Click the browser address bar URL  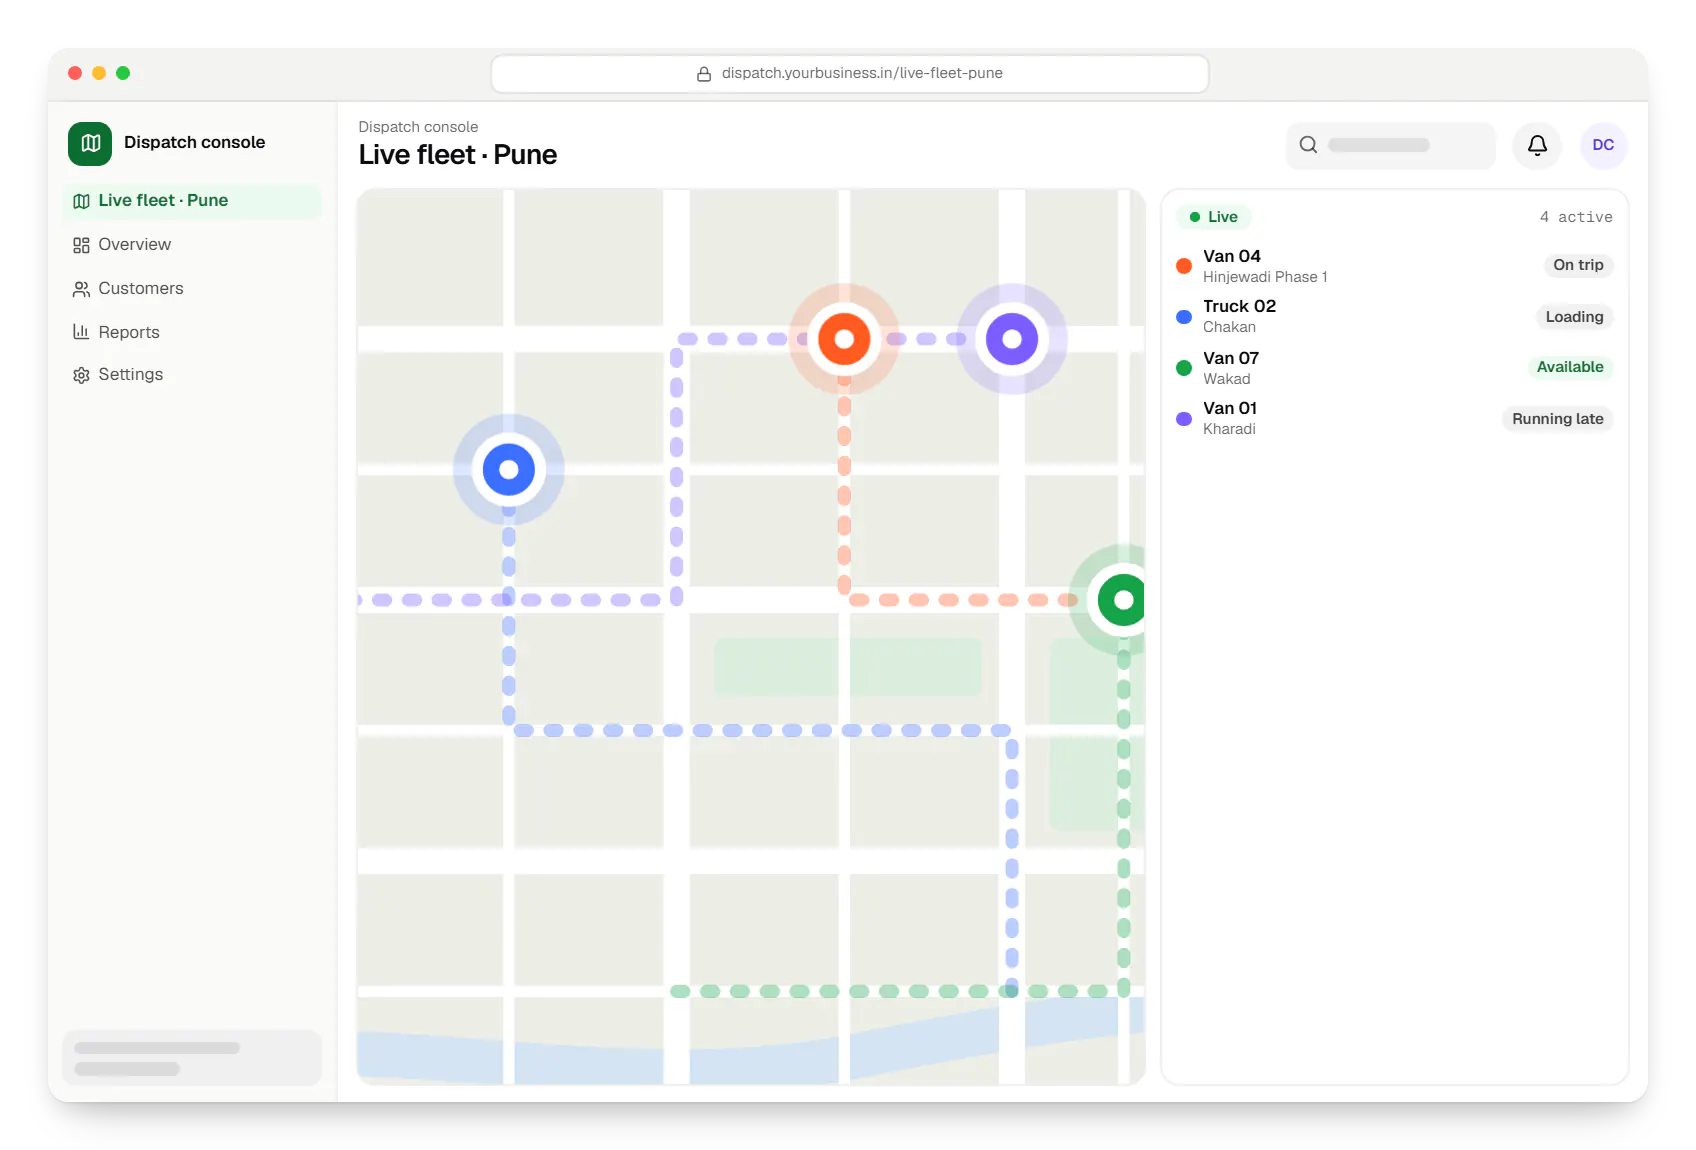pyautogui.click(x=850, y=74)
